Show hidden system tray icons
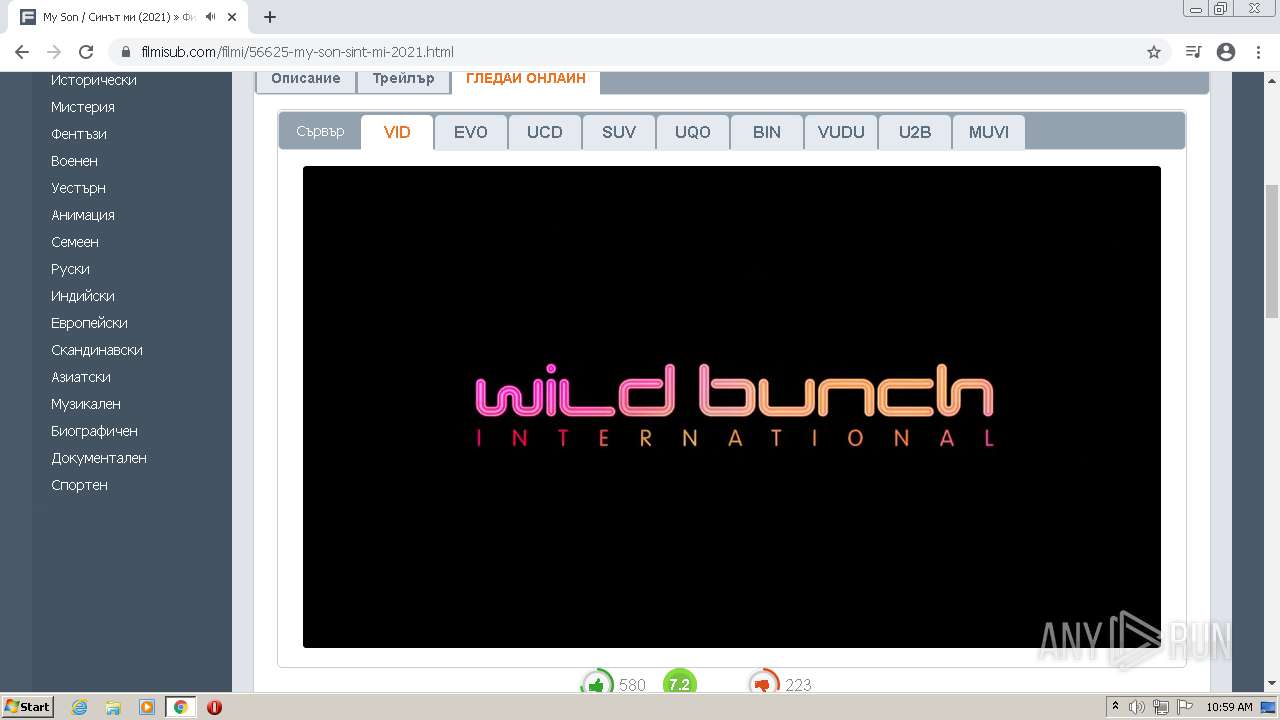The height and width of the screenshot is (720, 1280). point(1115,706)
